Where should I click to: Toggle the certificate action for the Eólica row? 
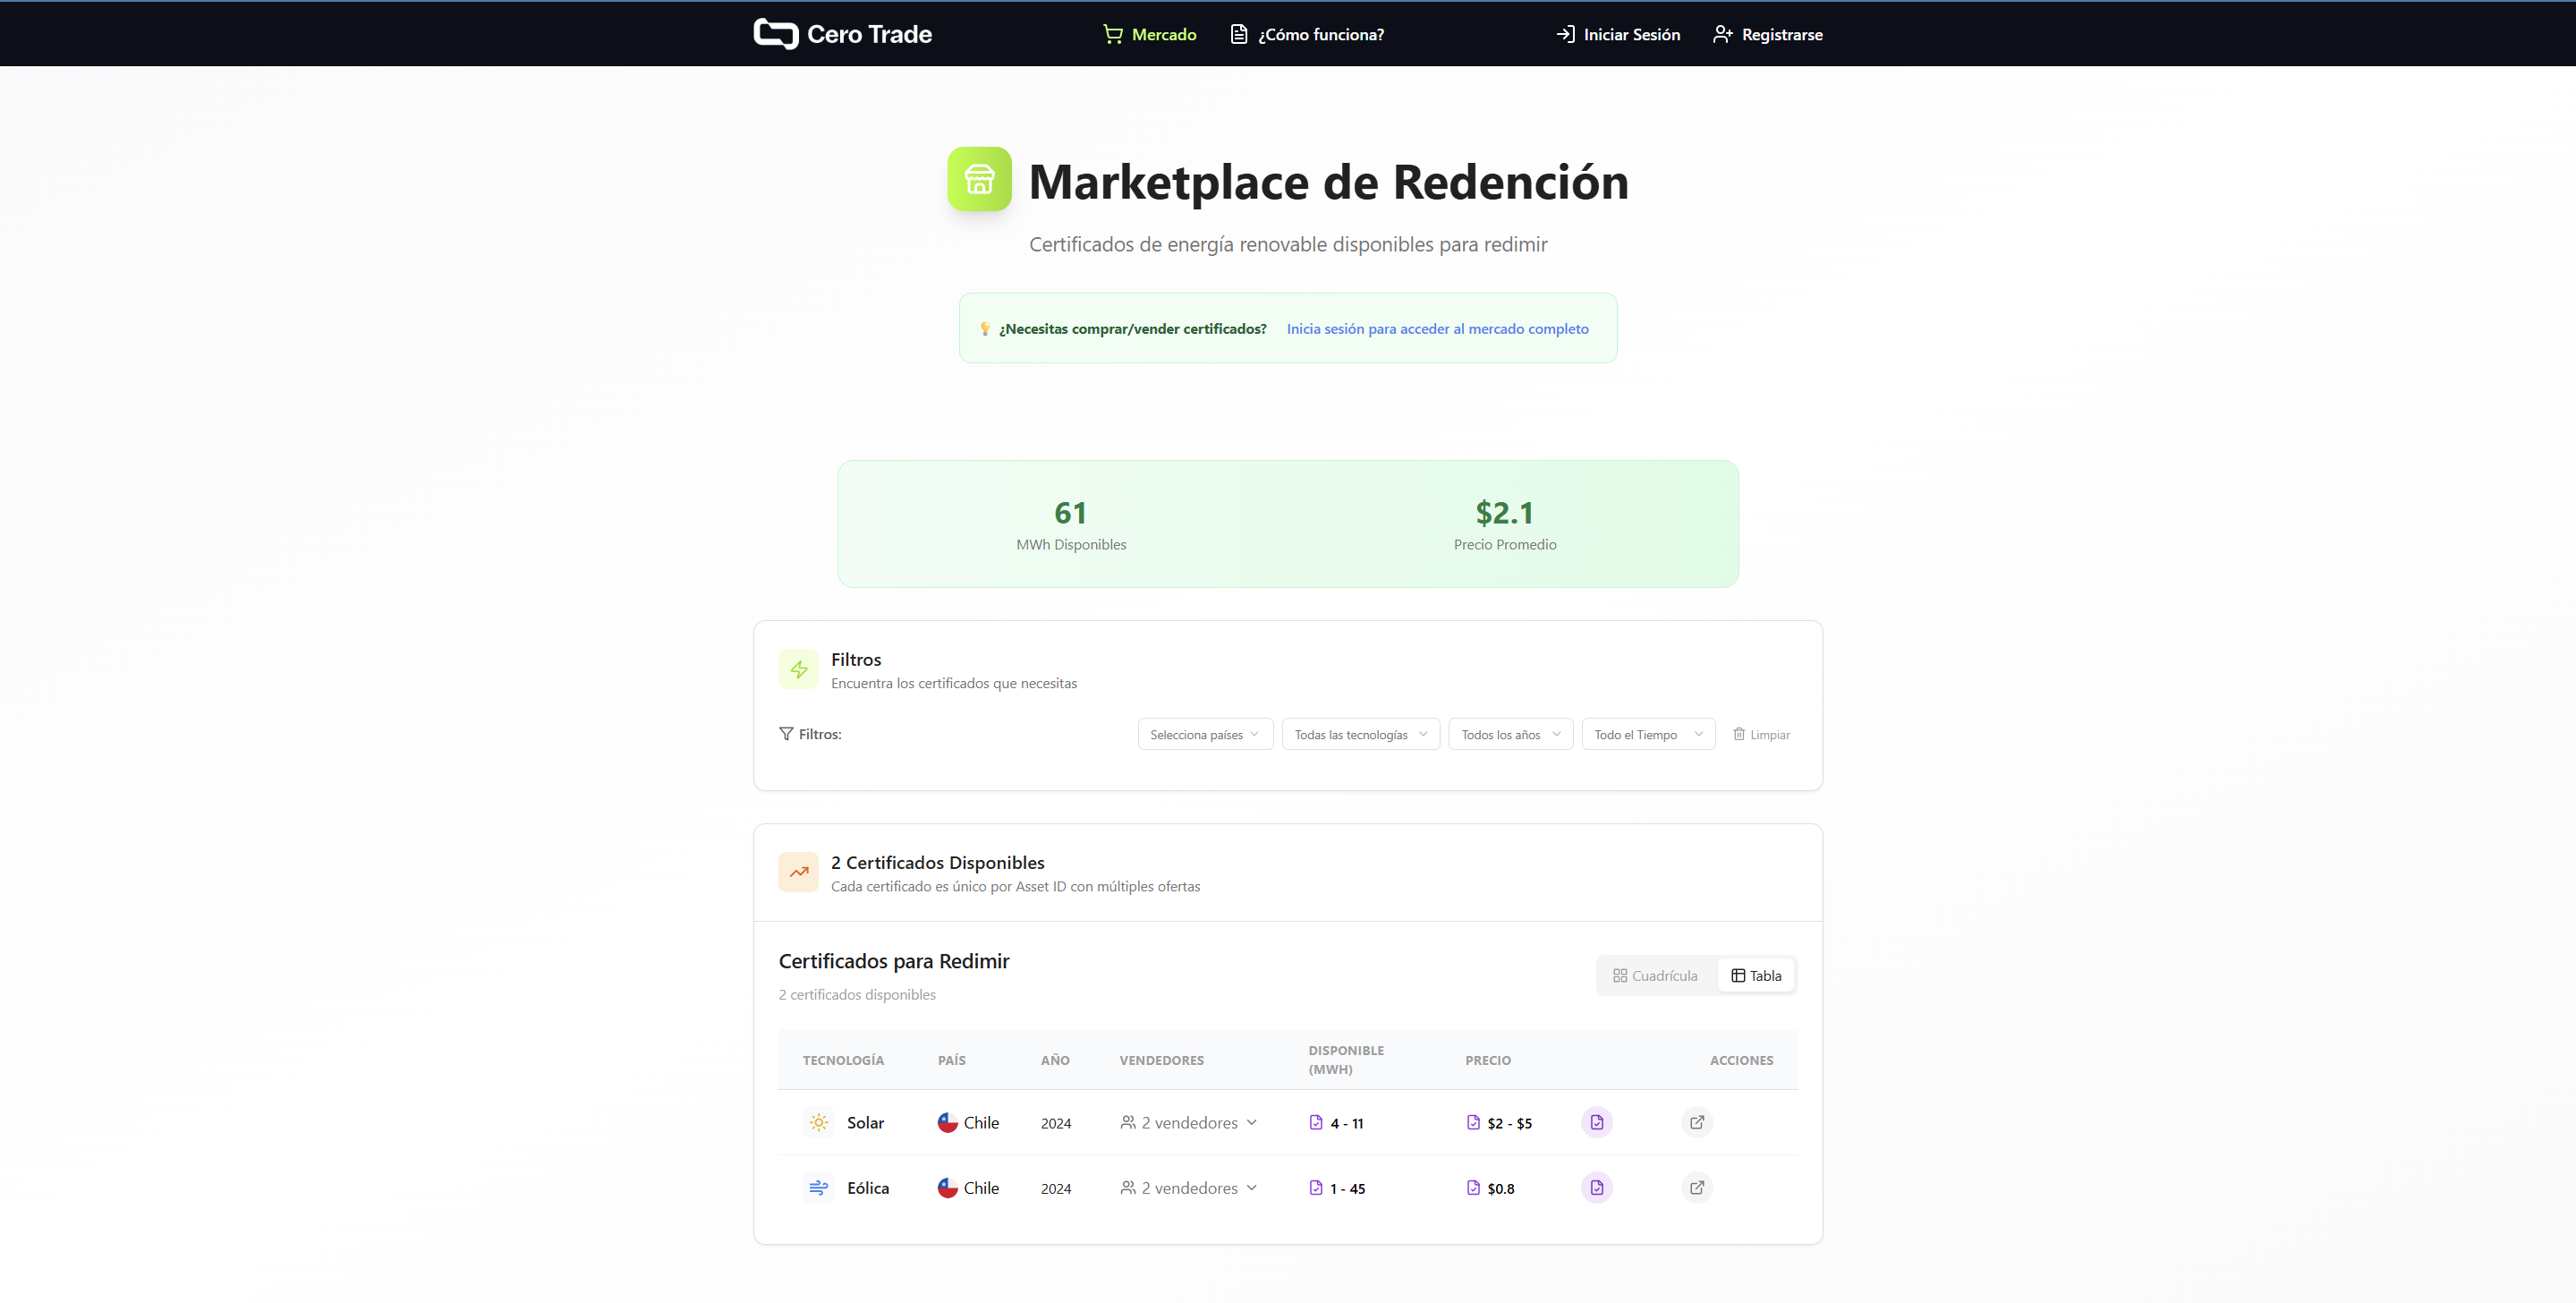1596,1187
